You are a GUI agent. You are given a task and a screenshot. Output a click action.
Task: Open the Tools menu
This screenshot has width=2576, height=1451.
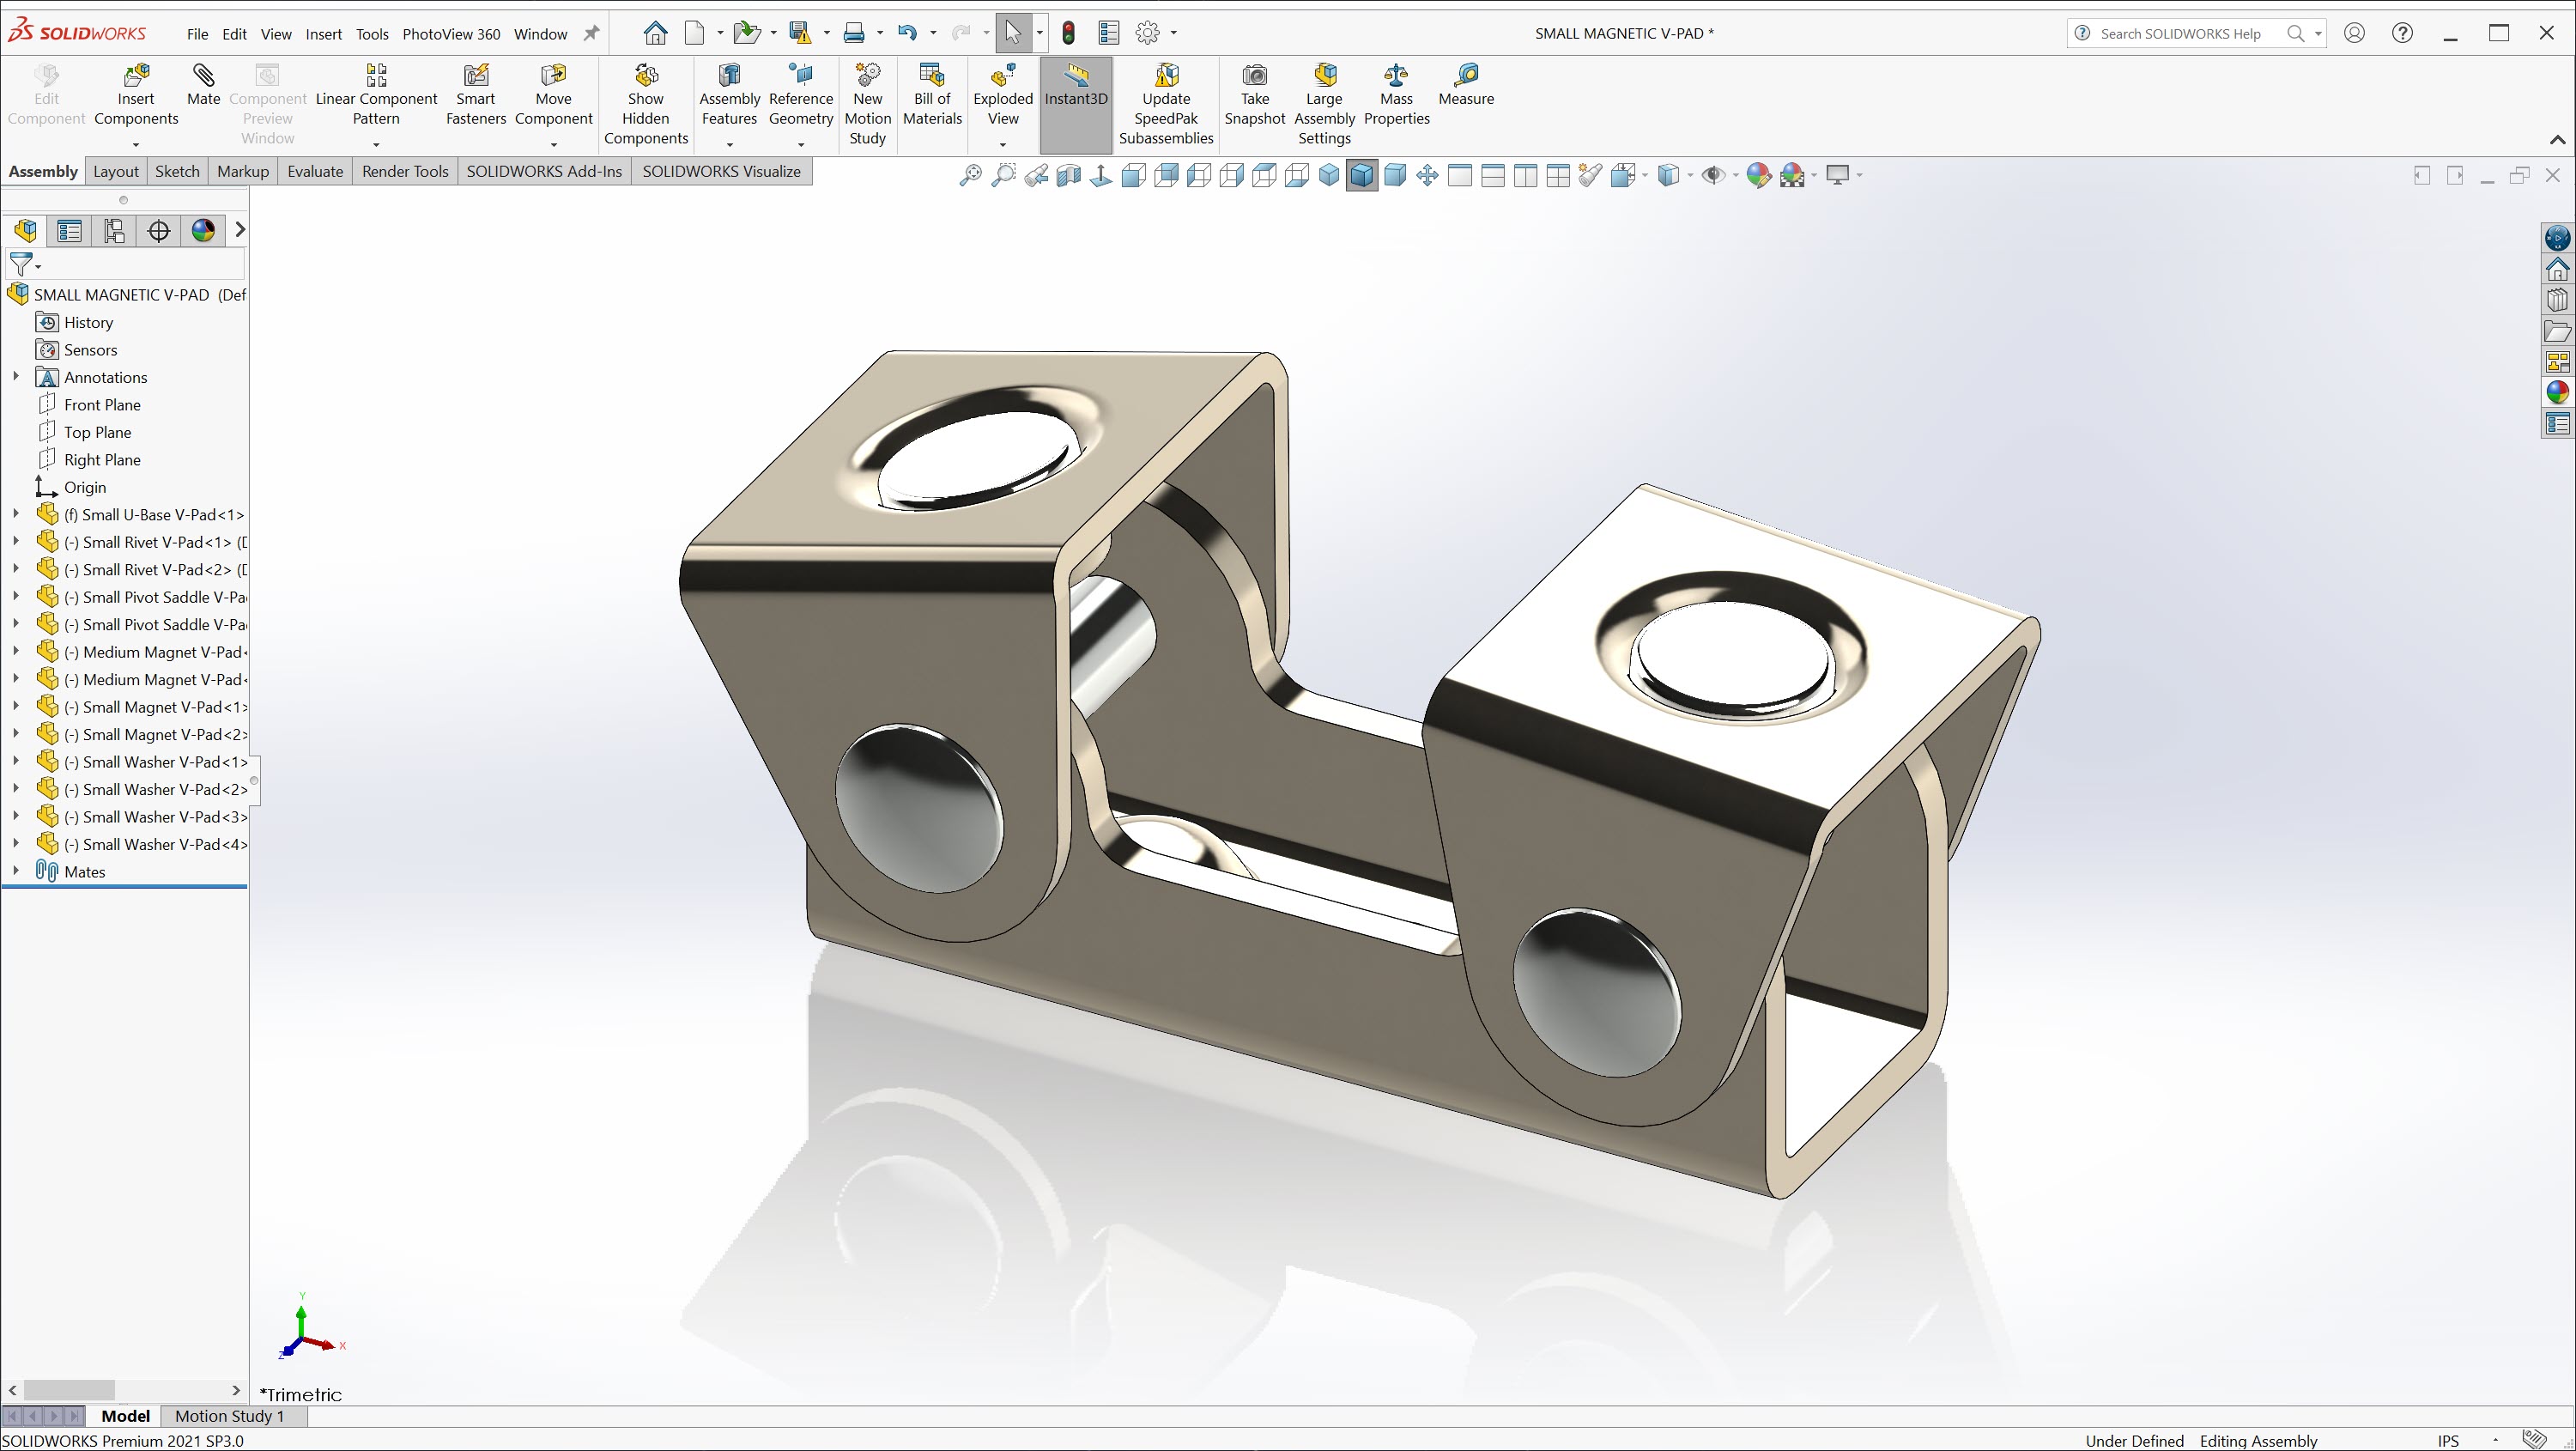pyautogui.click(x=372, y=34)
